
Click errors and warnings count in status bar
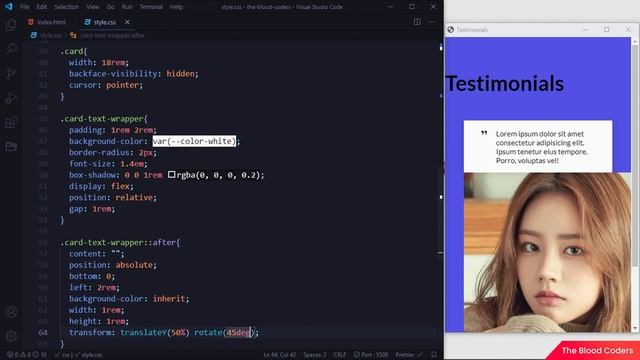(x=27, y=355)
